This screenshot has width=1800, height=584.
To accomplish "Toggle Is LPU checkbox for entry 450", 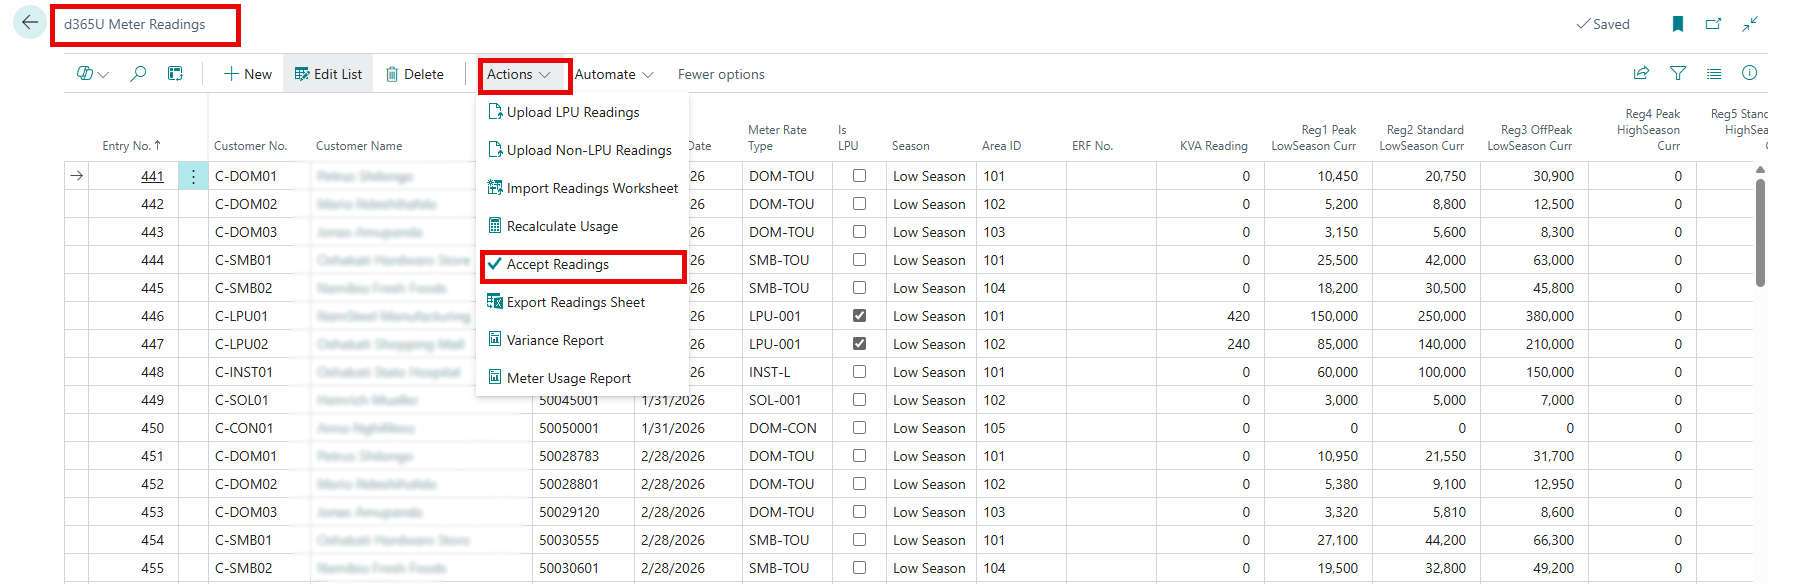I will point(859,427).
